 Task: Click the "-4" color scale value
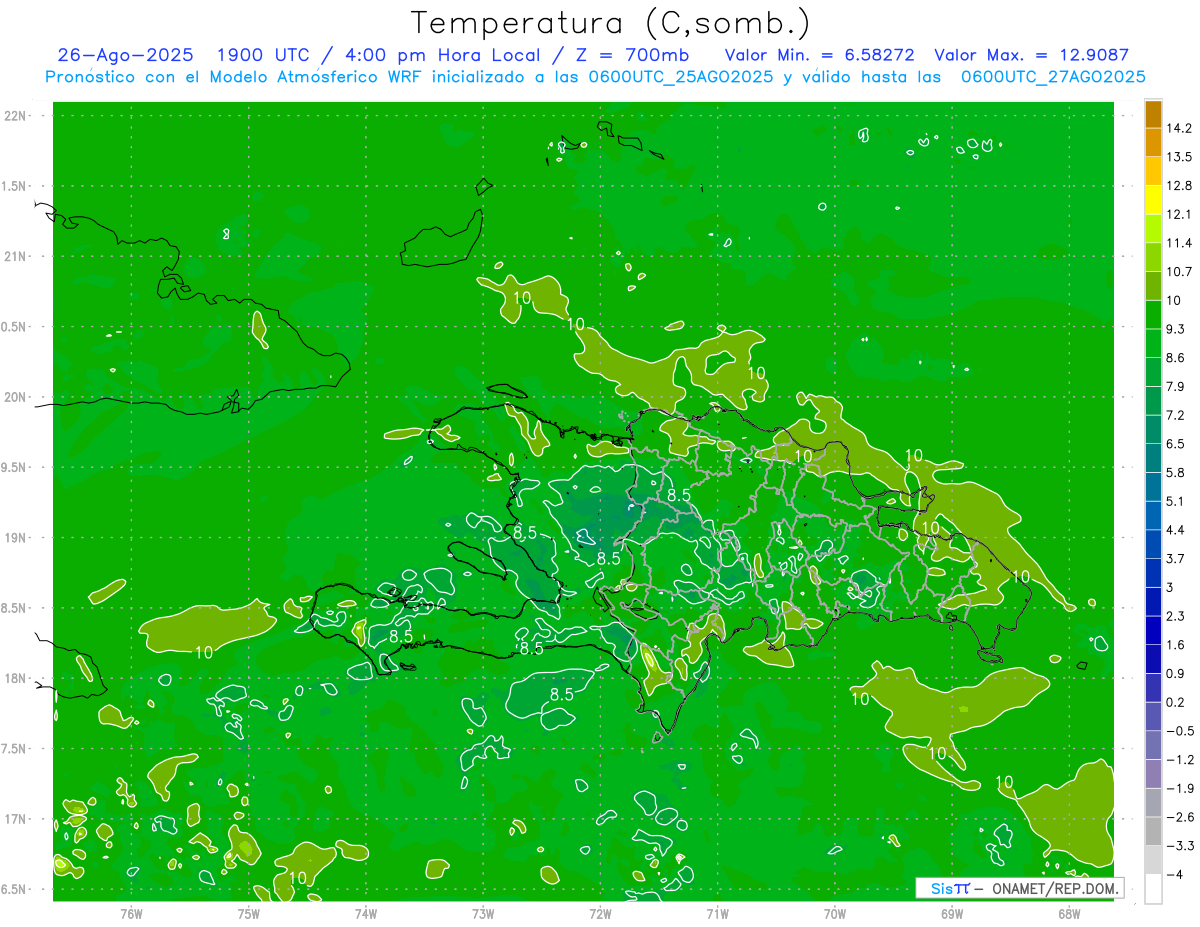(x=1176, y=874)
